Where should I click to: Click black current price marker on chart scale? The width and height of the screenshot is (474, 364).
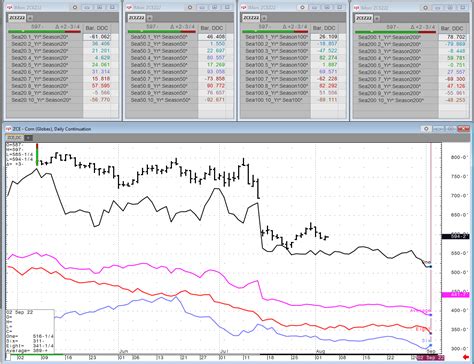tap(455, 236)
